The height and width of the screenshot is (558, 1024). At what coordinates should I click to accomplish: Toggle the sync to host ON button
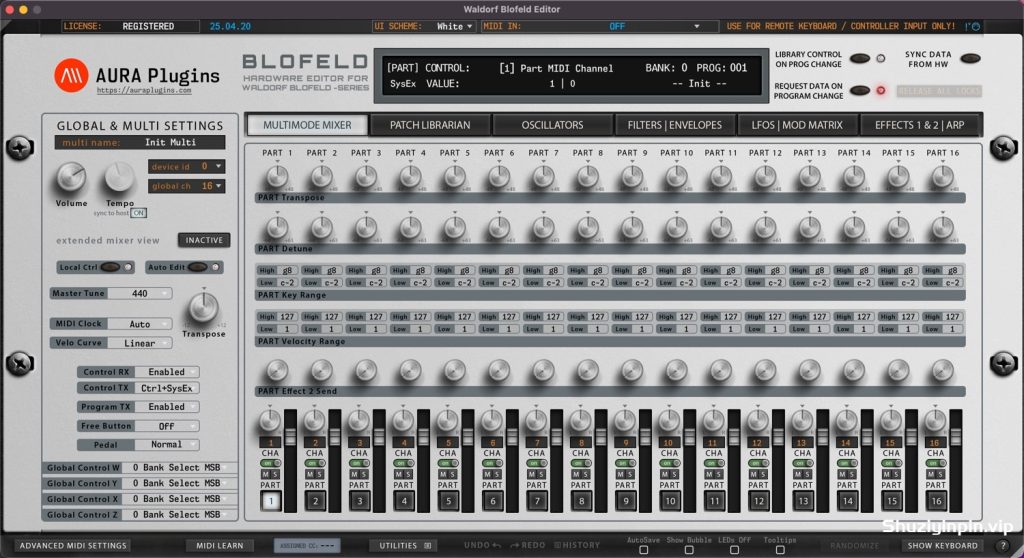coord(138,213)
